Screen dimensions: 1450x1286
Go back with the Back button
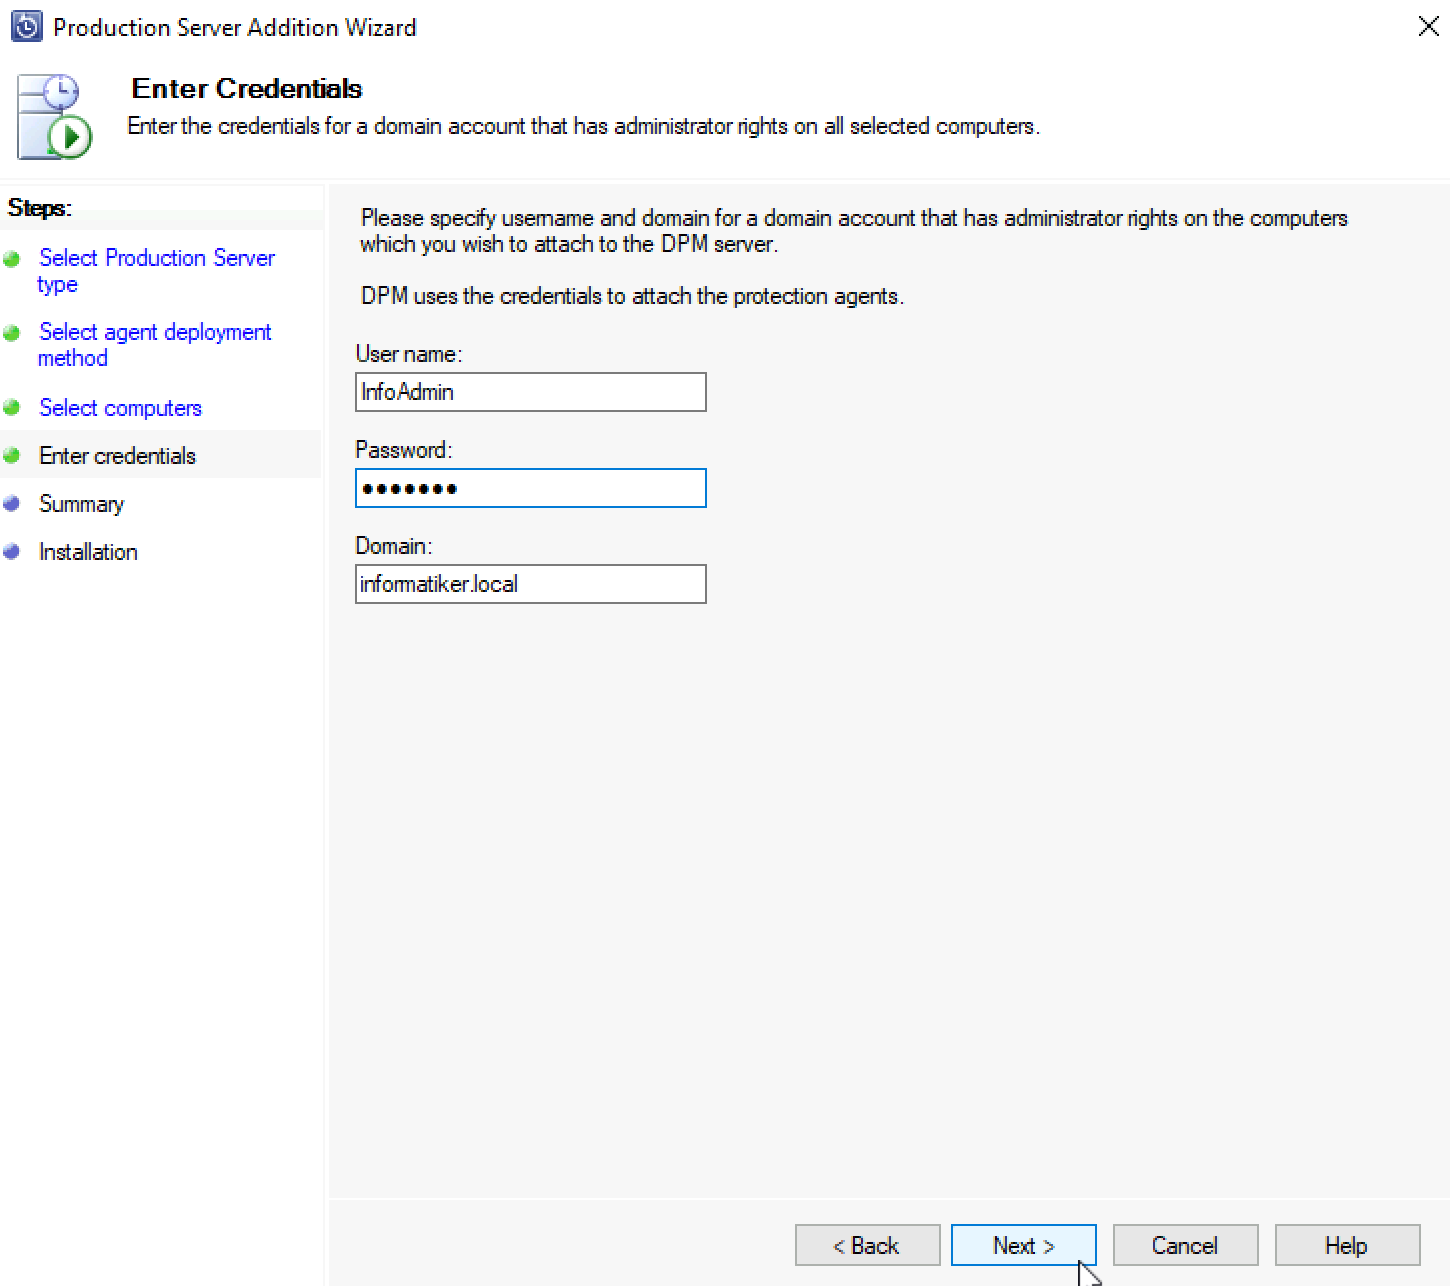coord(868,1245)
